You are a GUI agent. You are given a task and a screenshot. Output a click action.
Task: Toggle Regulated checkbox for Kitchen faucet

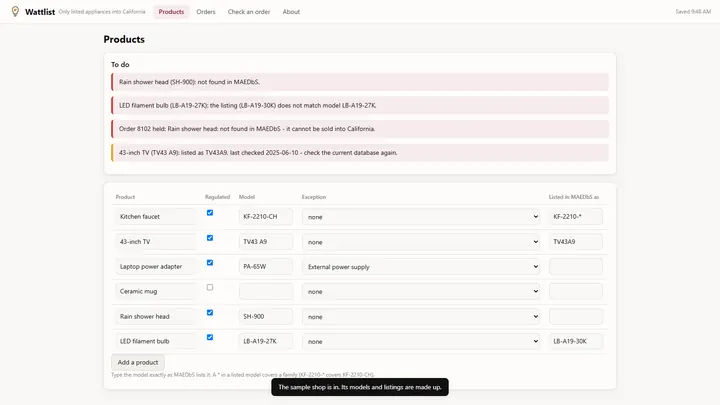210,213
